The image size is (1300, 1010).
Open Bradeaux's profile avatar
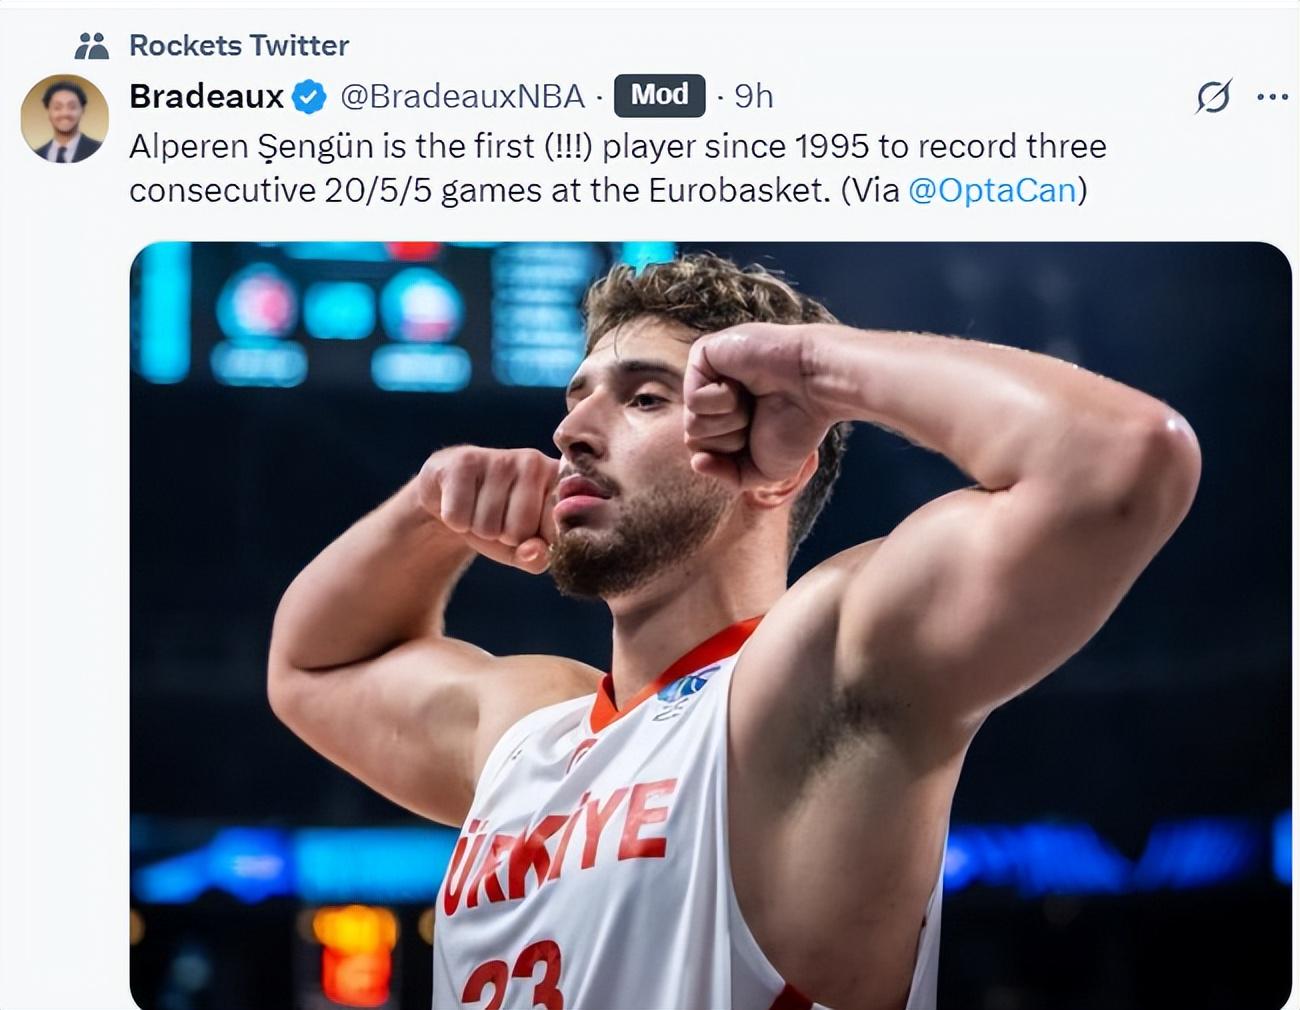pyautogui.click(x=65, y=119)
